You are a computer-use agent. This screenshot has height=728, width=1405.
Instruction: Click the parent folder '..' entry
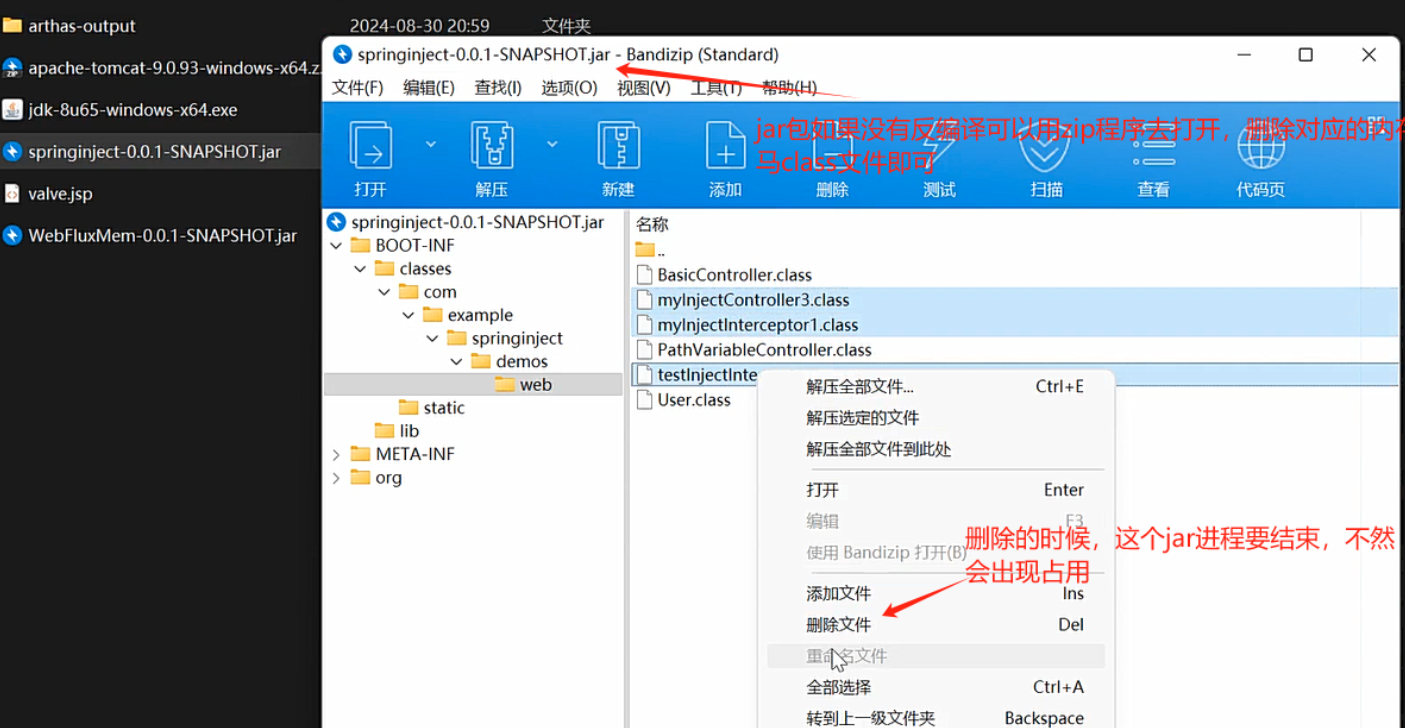tap(650, 250)
